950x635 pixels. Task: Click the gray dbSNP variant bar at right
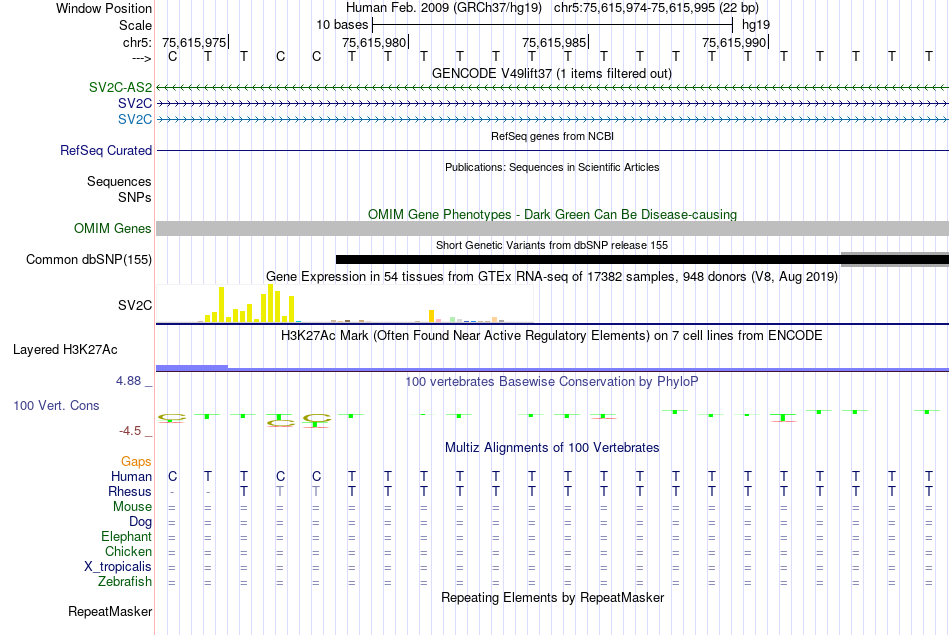pyautogui.click(x=895, y=259)
